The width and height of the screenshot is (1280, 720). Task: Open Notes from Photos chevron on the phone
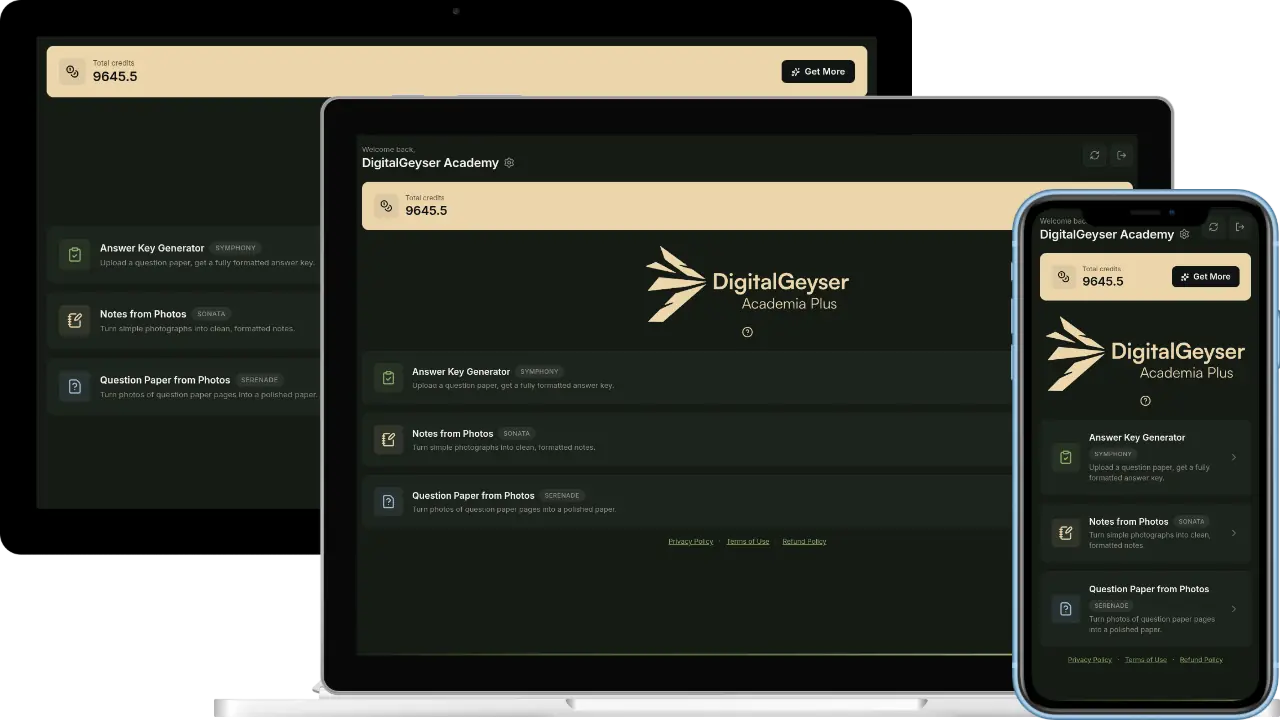pos(1234,533)
